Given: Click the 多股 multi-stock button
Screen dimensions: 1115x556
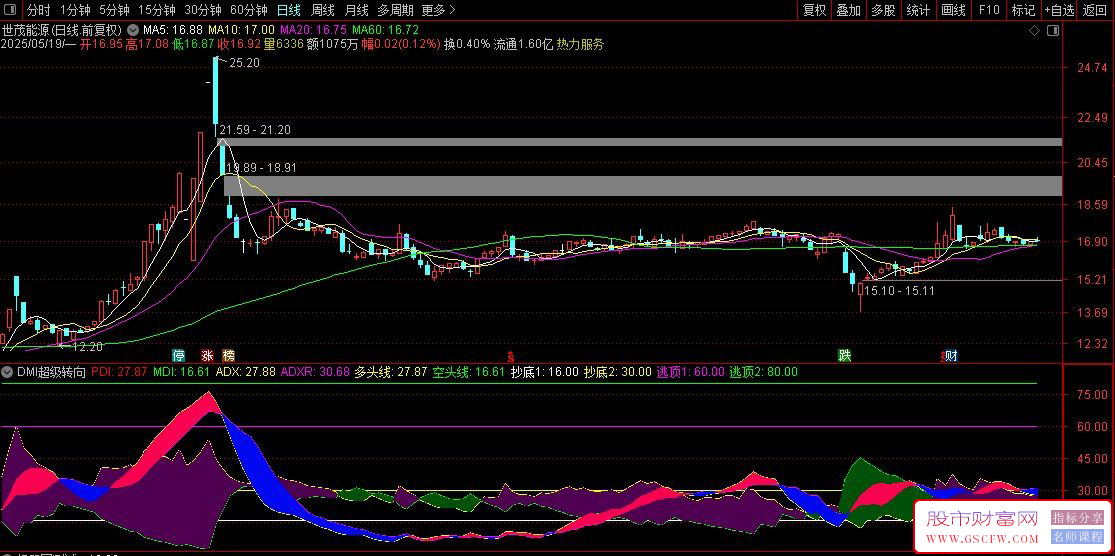Looking at the screenshot, I should coord(883,10).
